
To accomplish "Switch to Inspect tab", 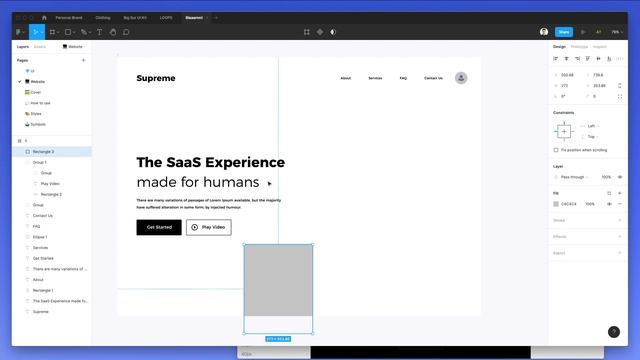I will [x=600, y=47].
